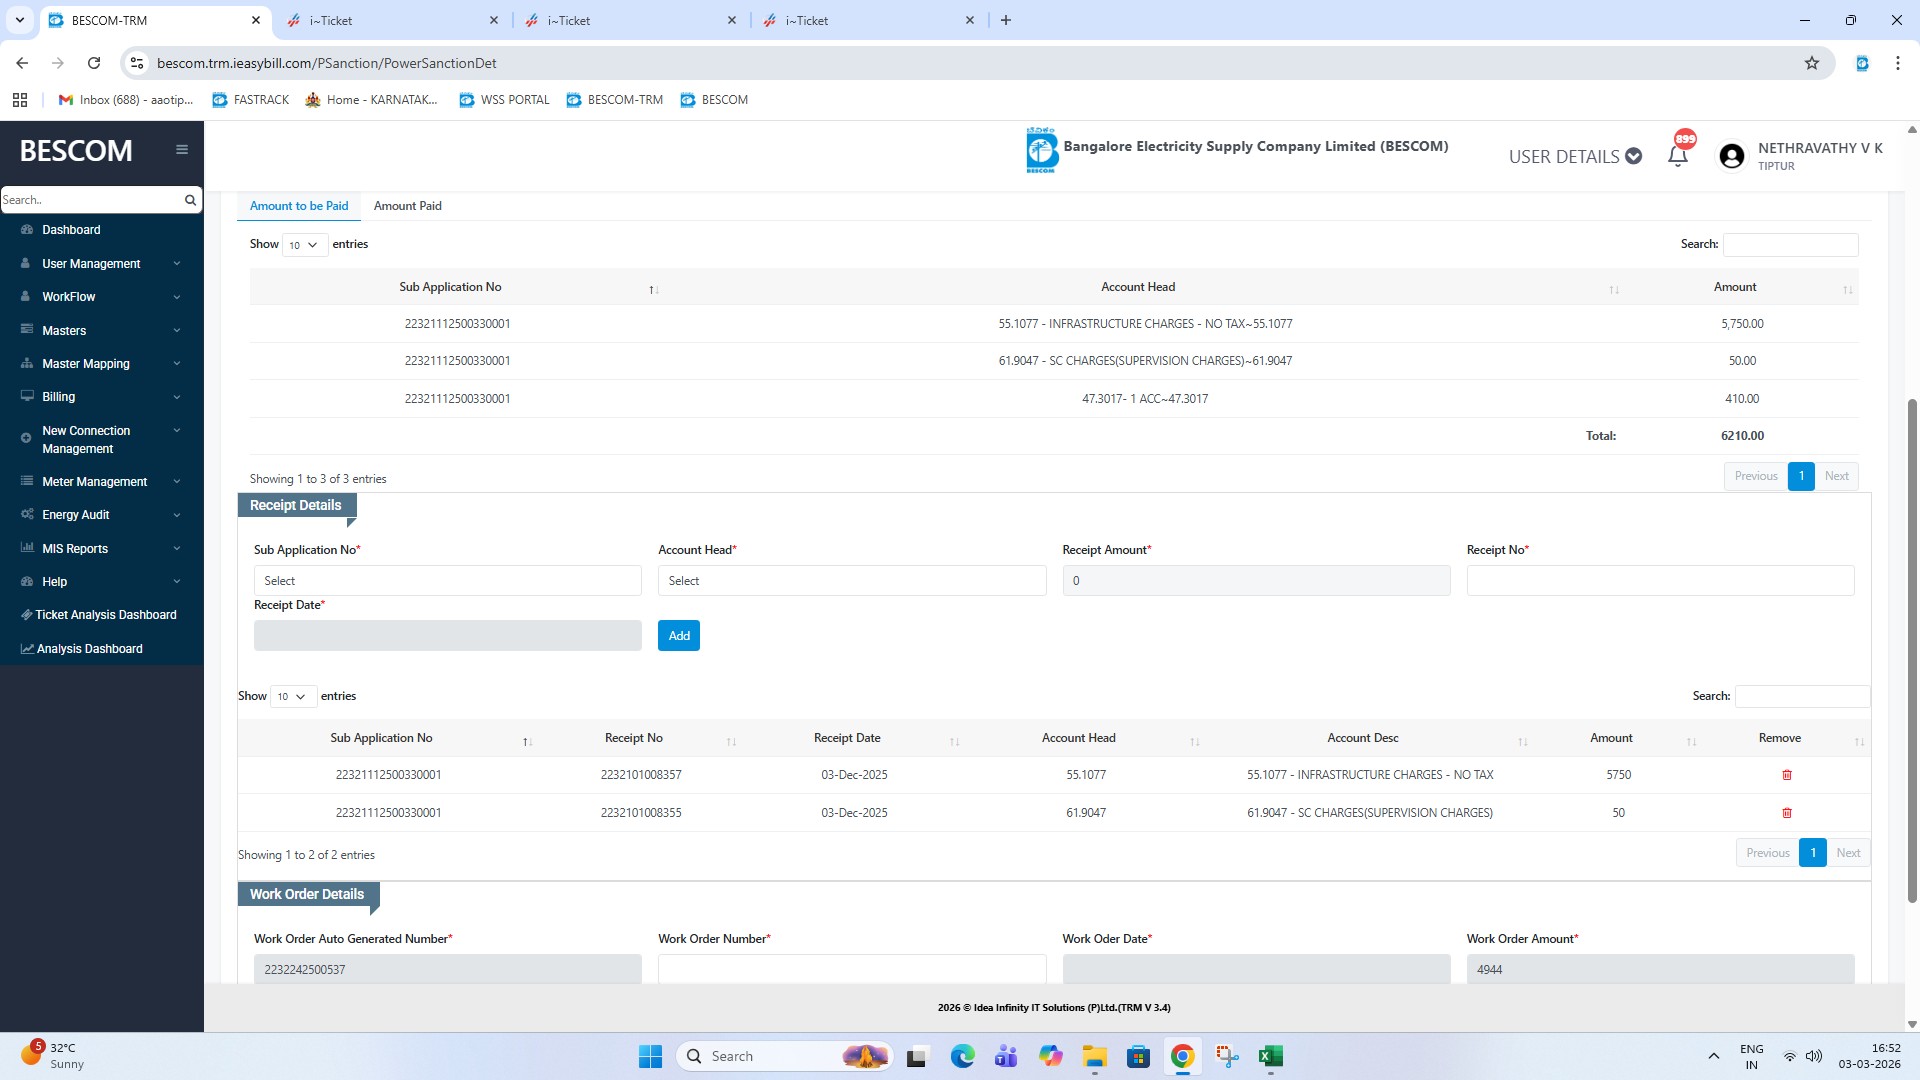Expand the Meter Management sidebar section

pyautogui.click(x=94, y=482)
